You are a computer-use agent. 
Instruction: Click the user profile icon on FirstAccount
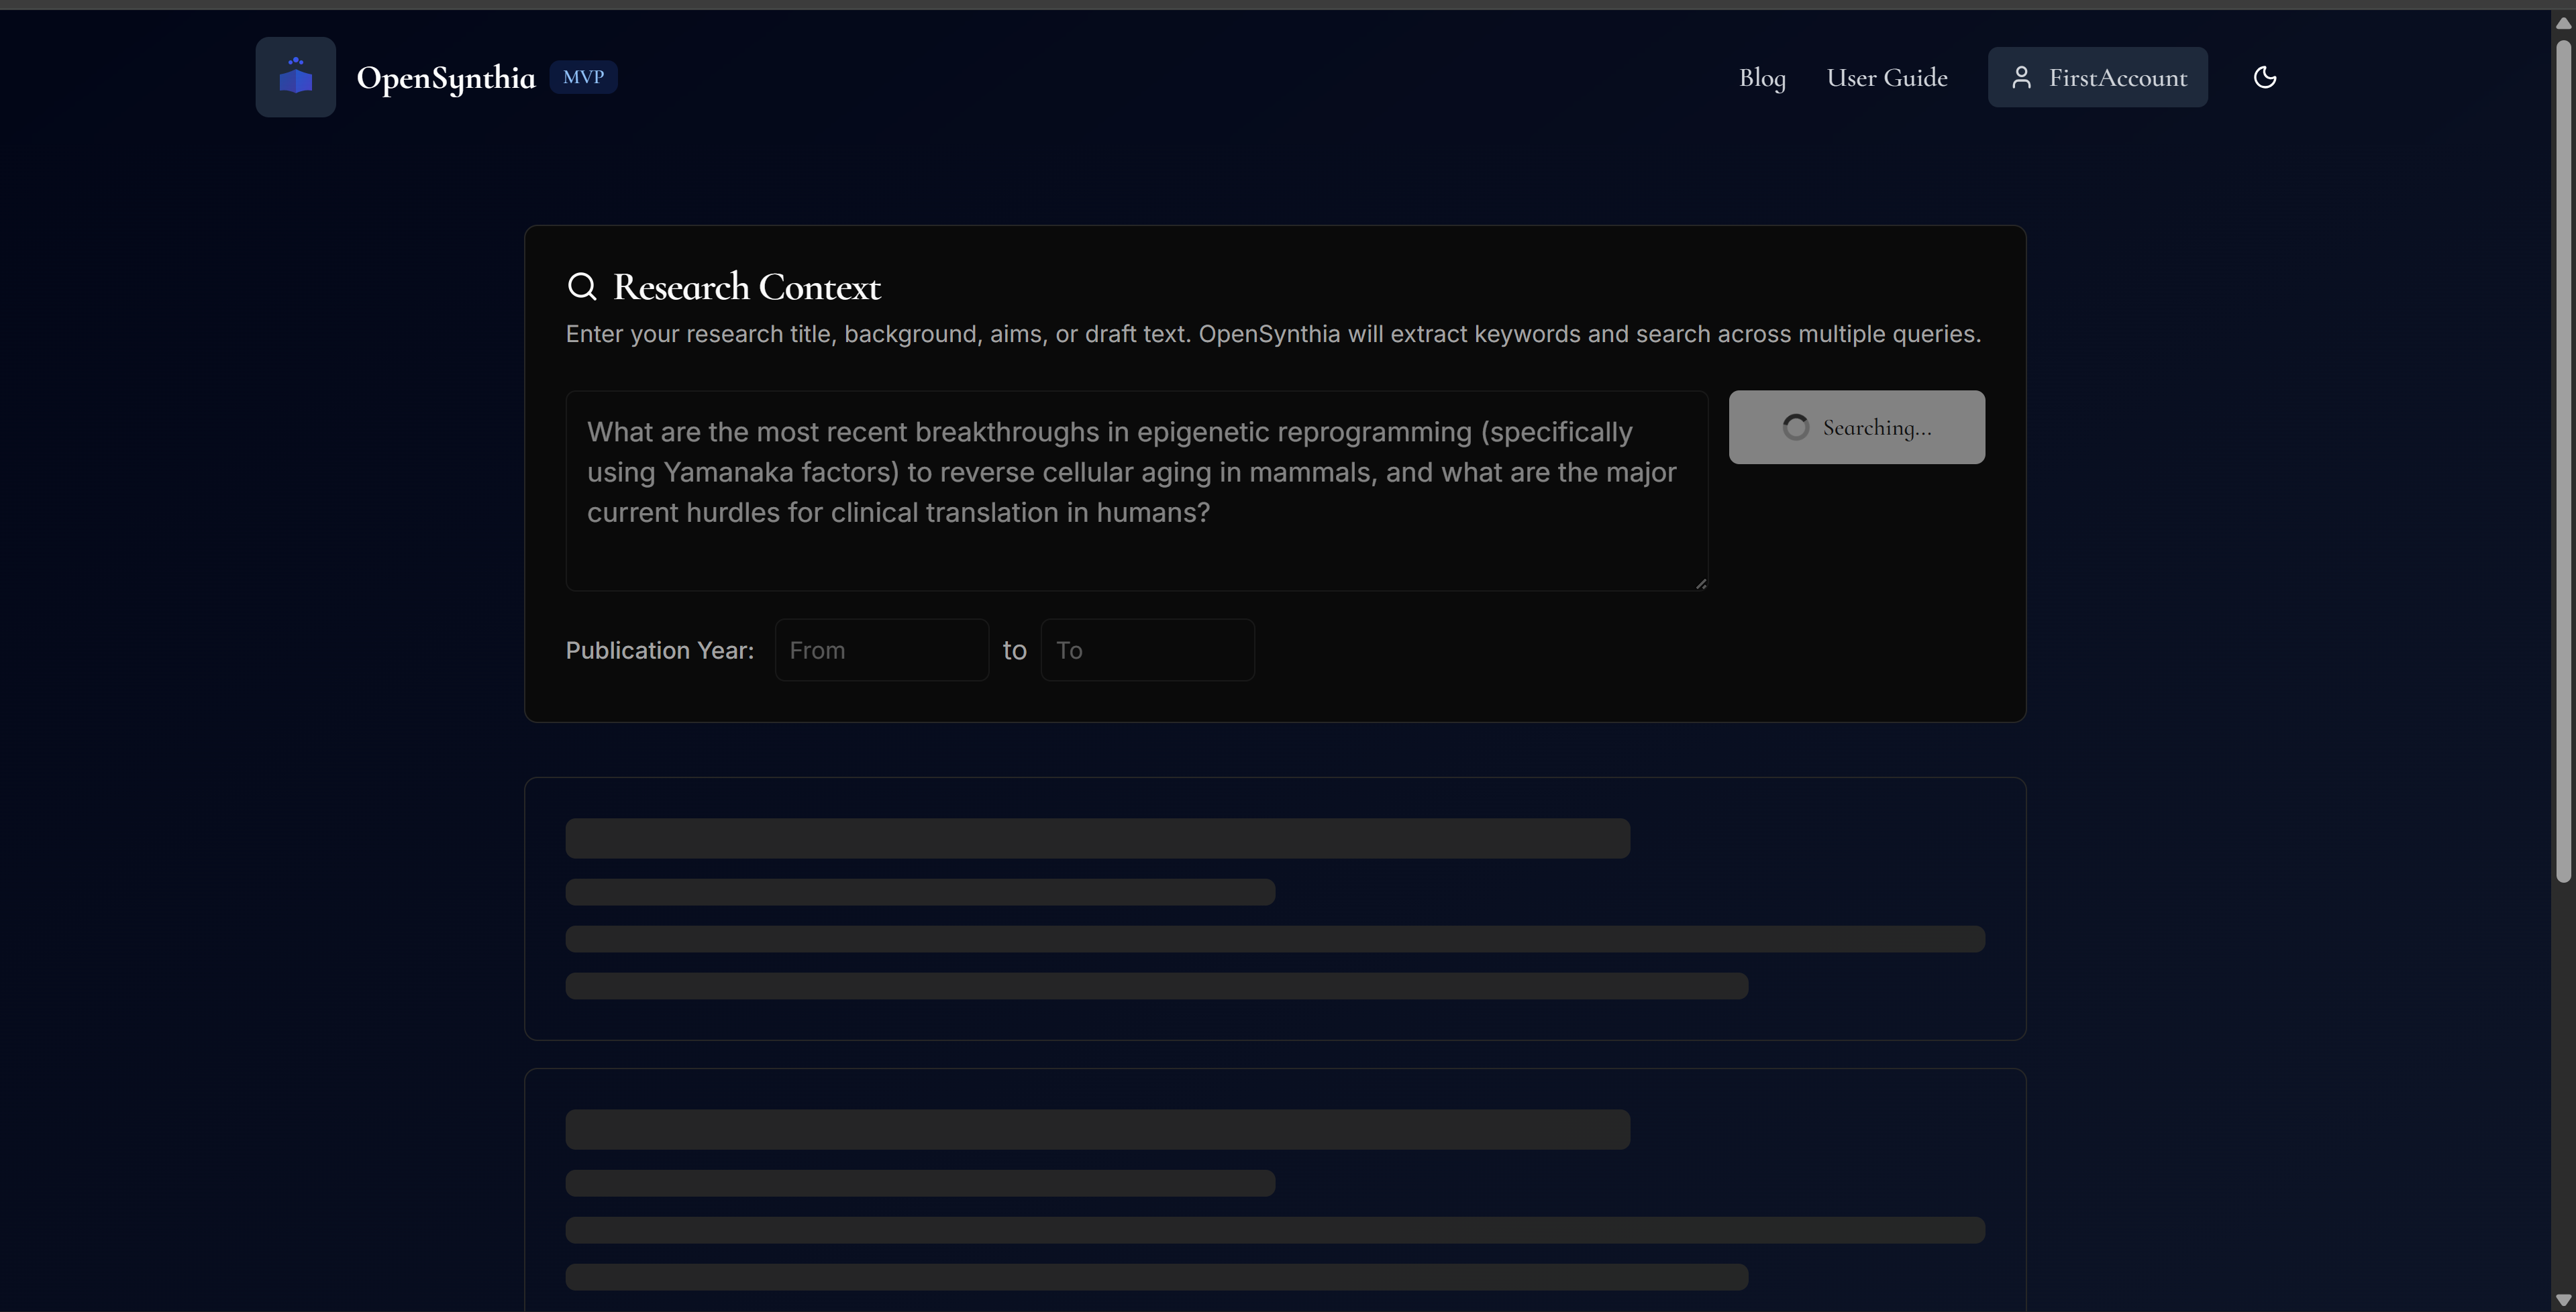coord(2023,76)
